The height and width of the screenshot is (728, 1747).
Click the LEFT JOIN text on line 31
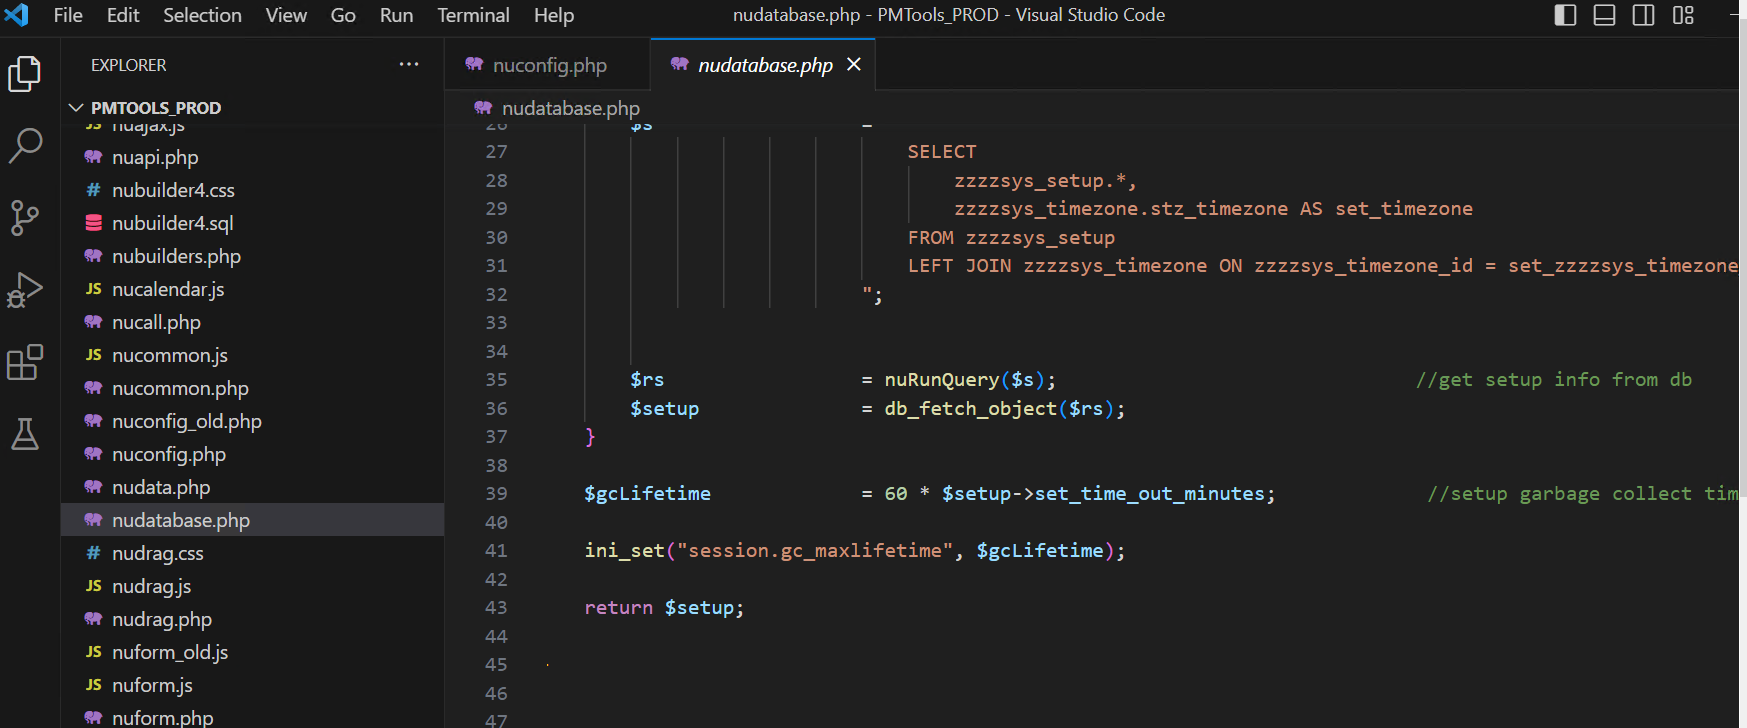coord(959,266)
